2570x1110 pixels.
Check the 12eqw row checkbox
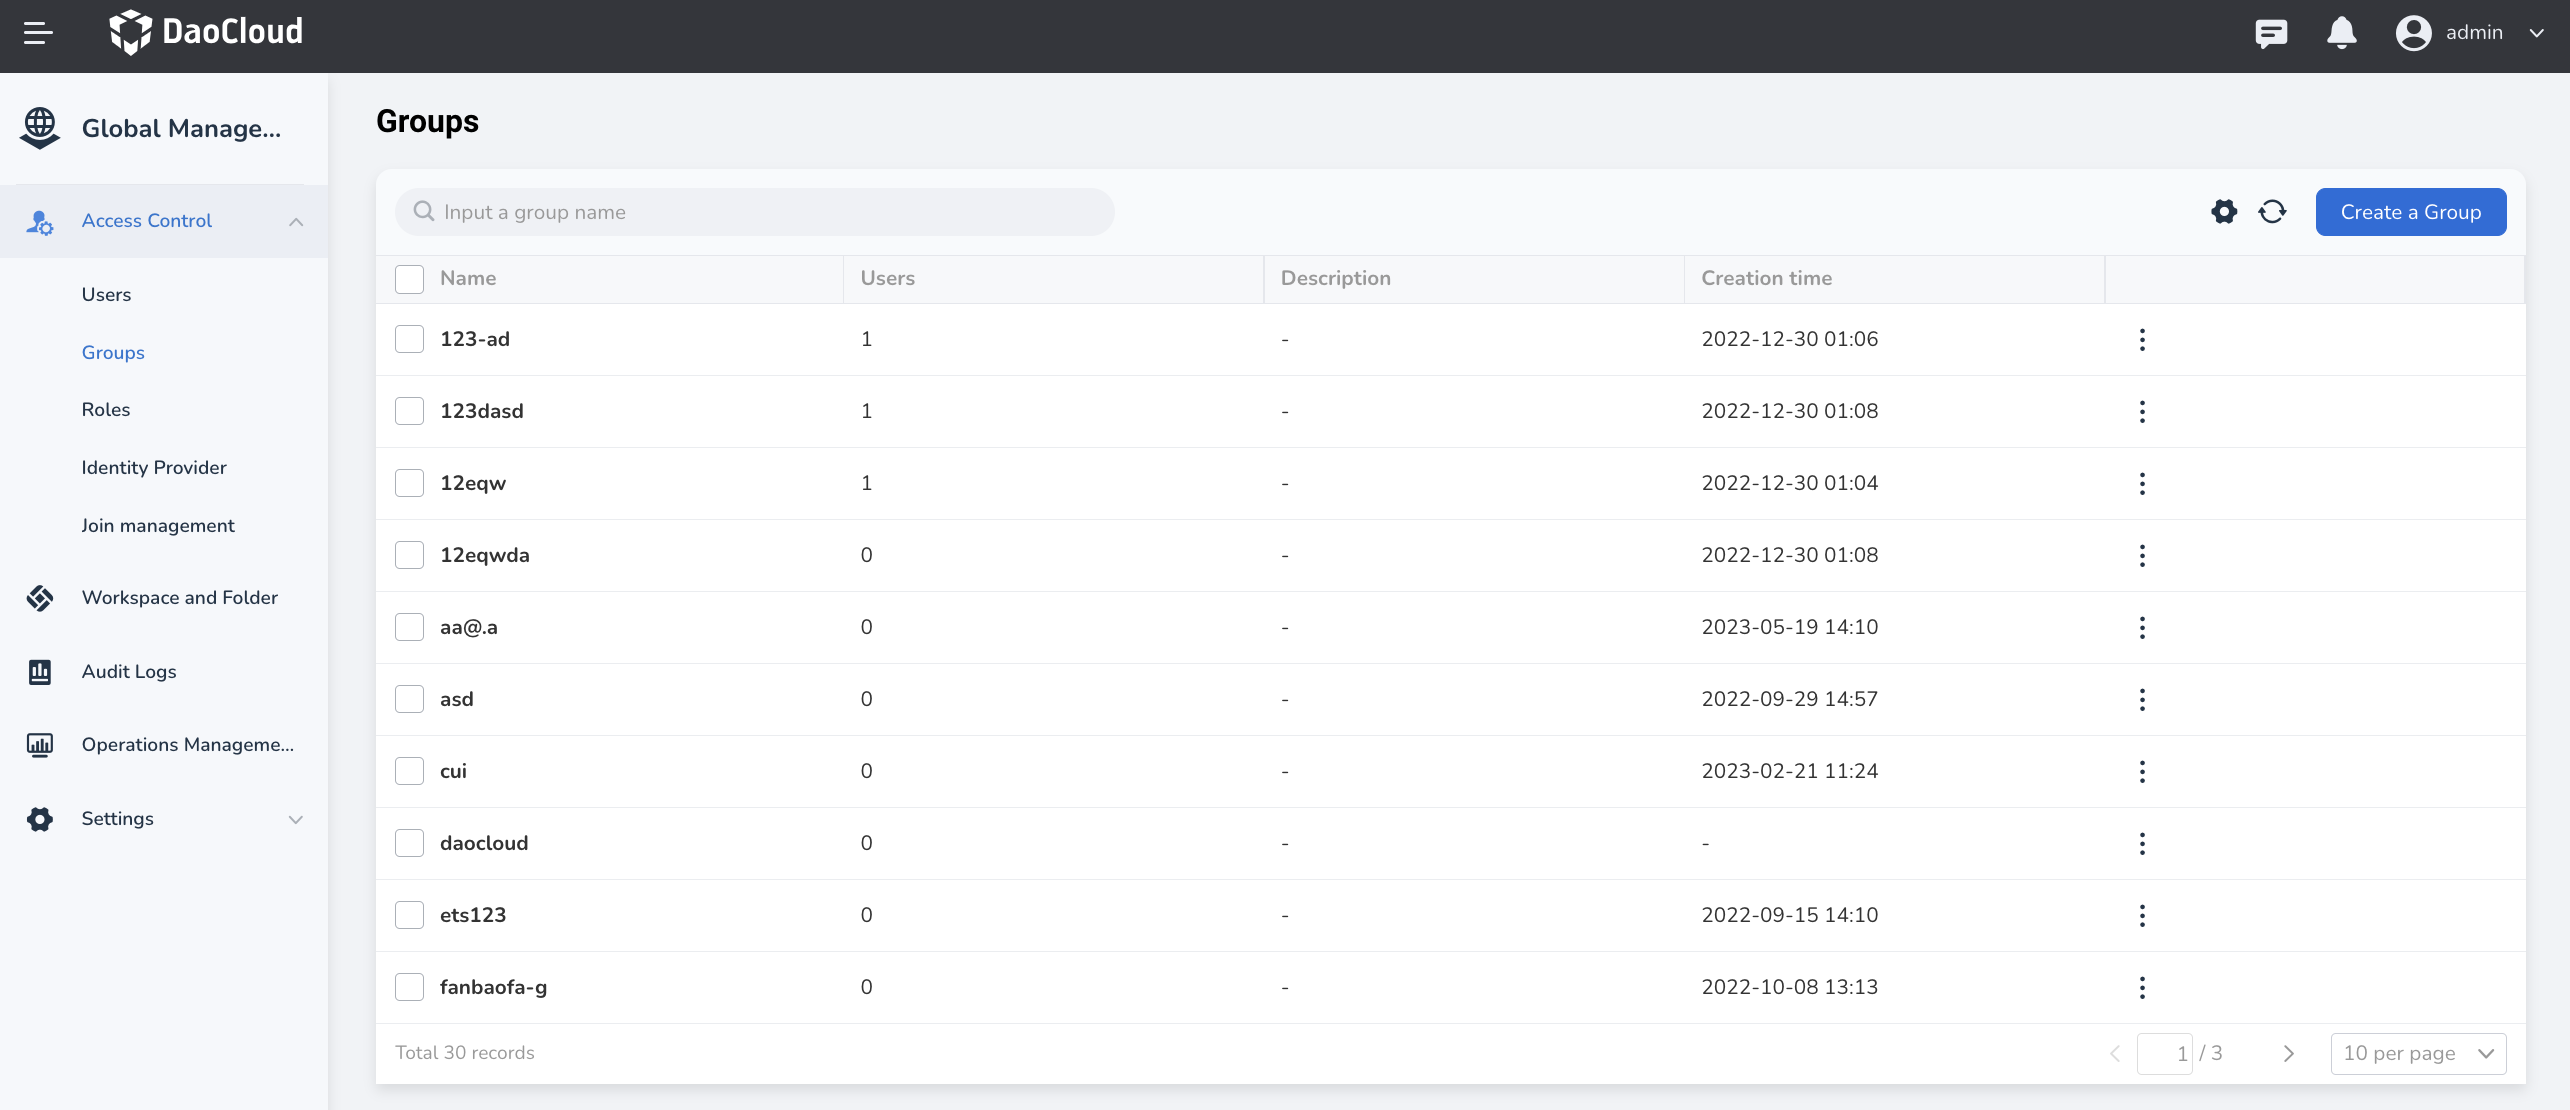[409, 483]
